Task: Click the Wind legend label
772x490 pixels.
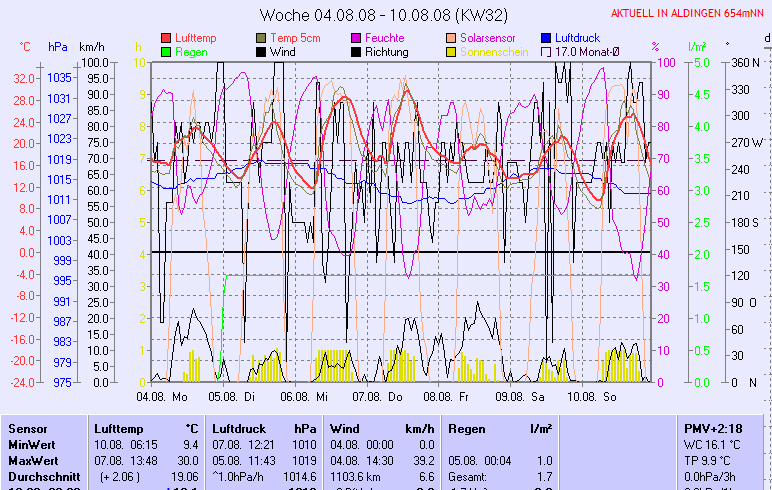Action: 285,52
